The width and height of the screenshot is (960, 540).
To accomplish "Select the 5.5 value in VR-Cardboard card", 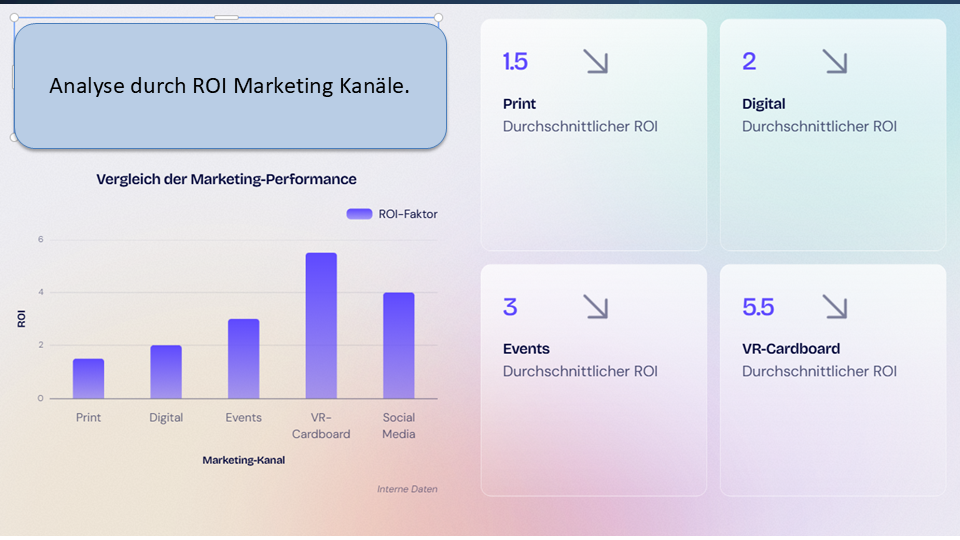I will coord(758,307).
